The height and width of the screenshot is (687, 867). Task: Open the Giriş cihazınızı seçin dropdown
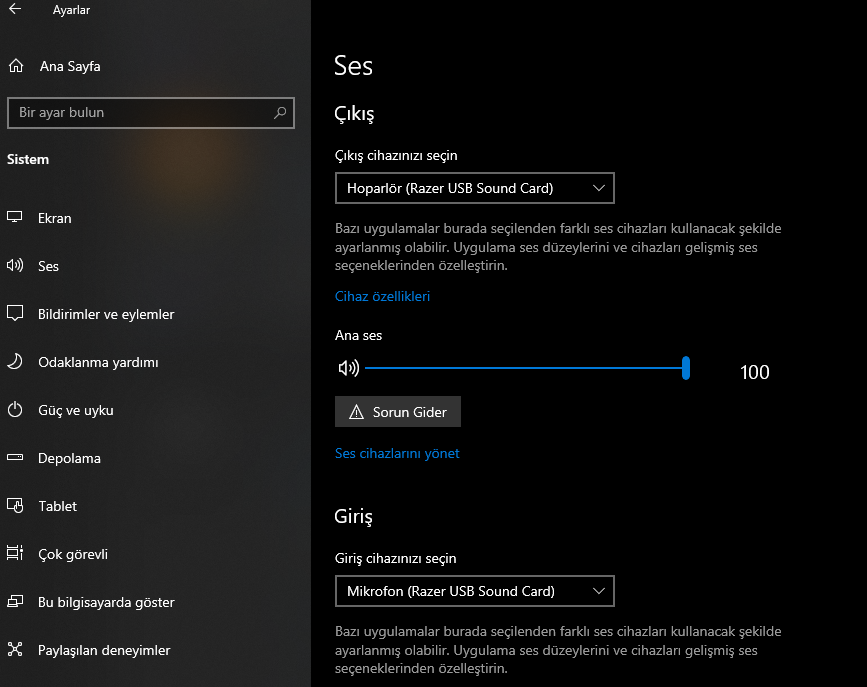tap(474, 591)
